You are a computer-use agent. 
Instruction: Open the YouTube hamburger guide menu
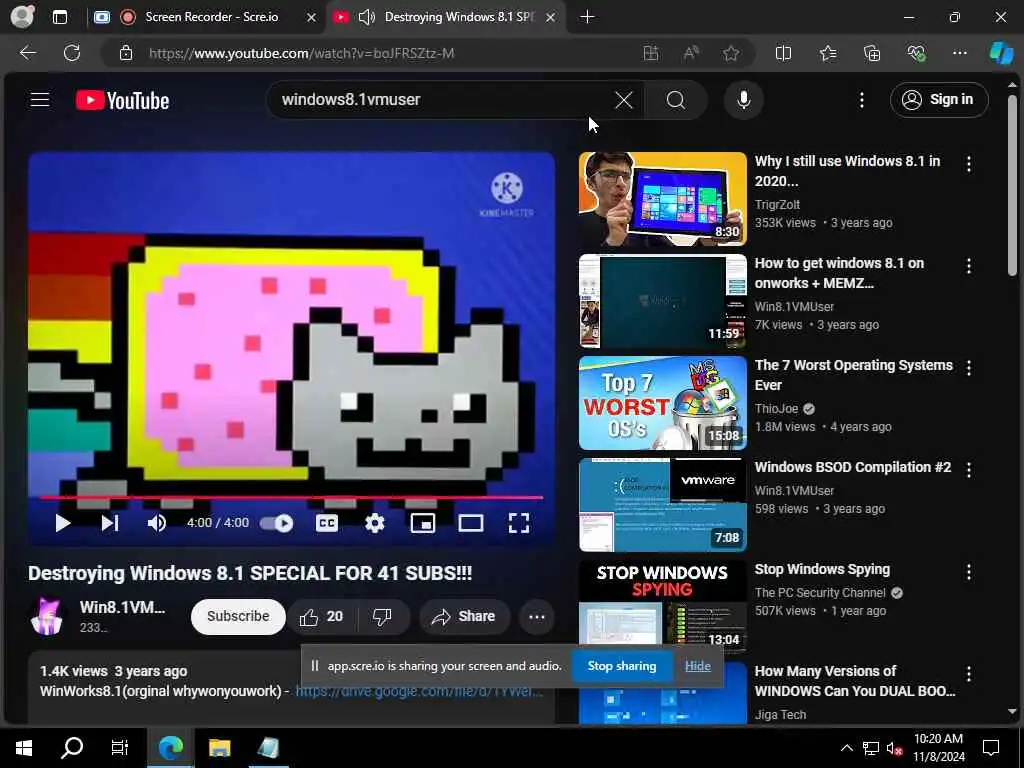(x=40, y=99)
